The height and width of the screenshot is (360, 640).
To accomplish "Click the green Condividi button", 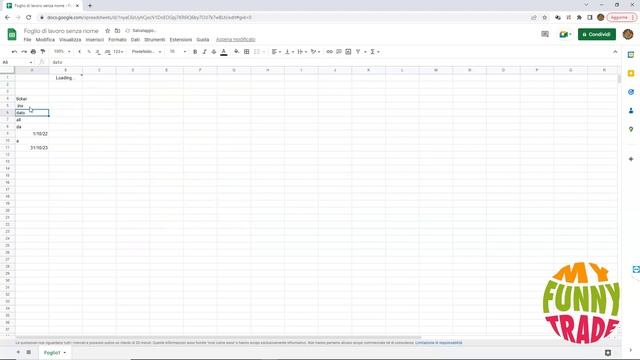I will [x=597, y=34].
